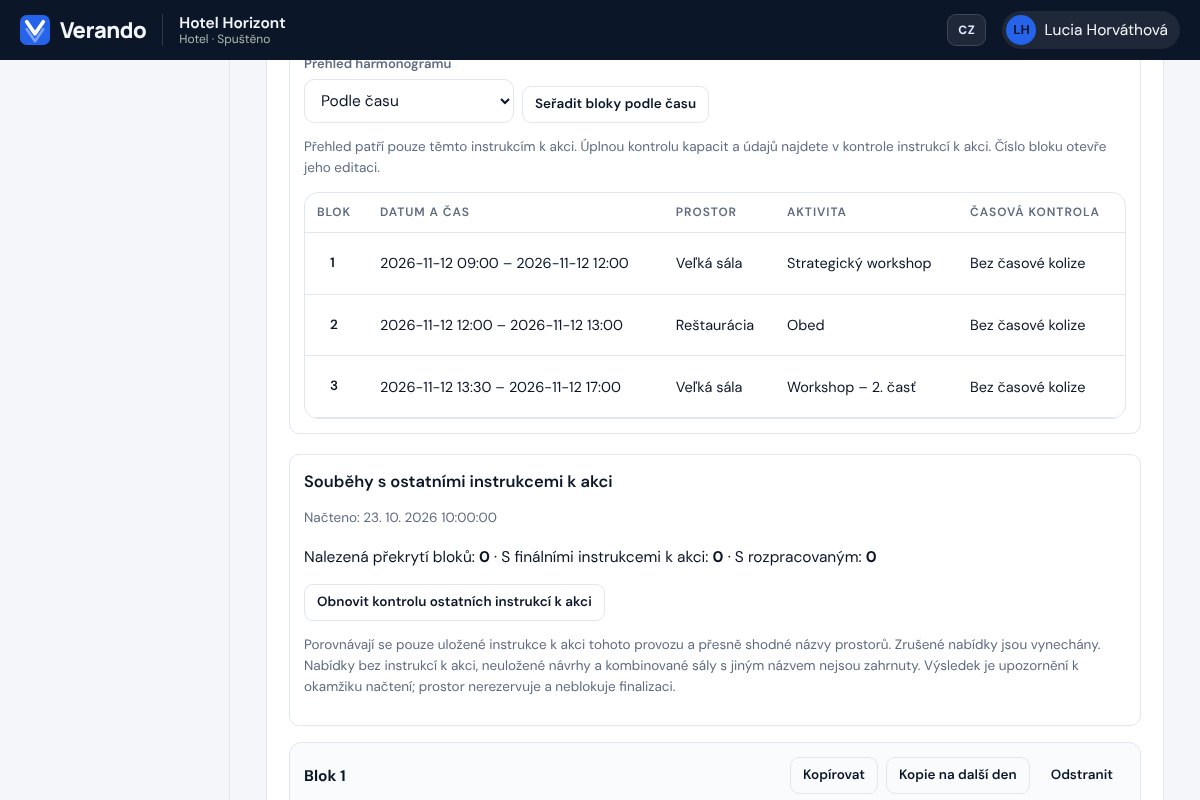Viewport: 1200px width, 800px height.
Task: Click the Strategický workshop activity cell
Action: pyautogui.click(x=859, y=263)
